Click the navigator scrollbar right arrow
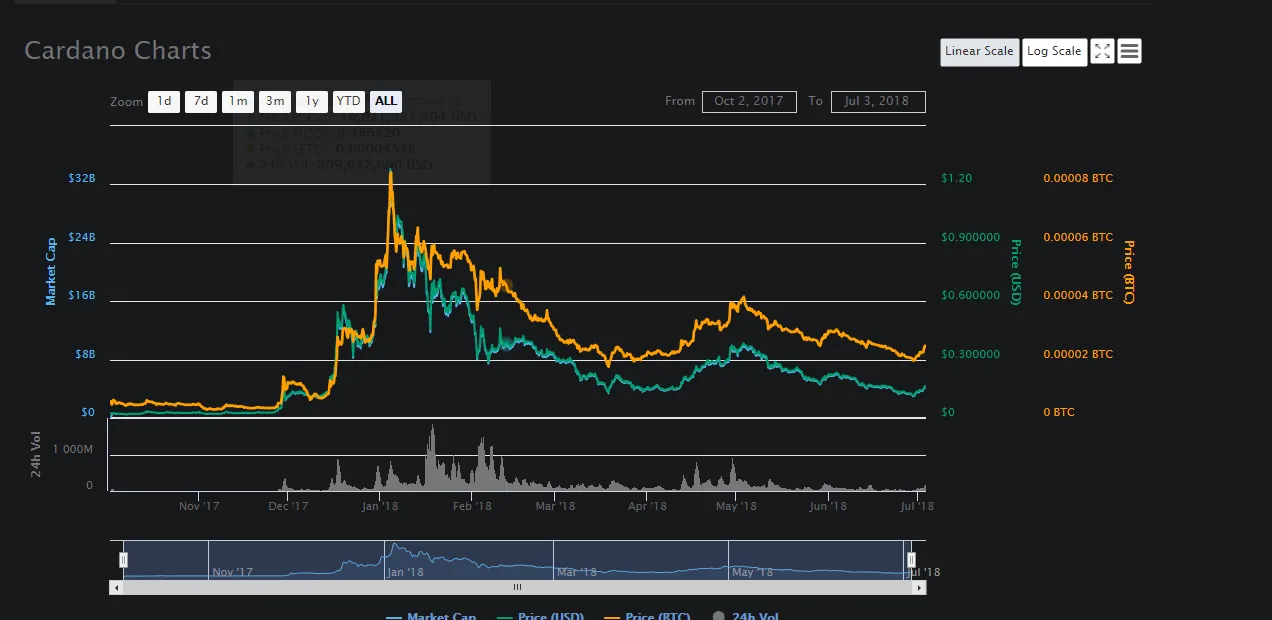This screenshot has width=1272, height=620. coord(919,588)
